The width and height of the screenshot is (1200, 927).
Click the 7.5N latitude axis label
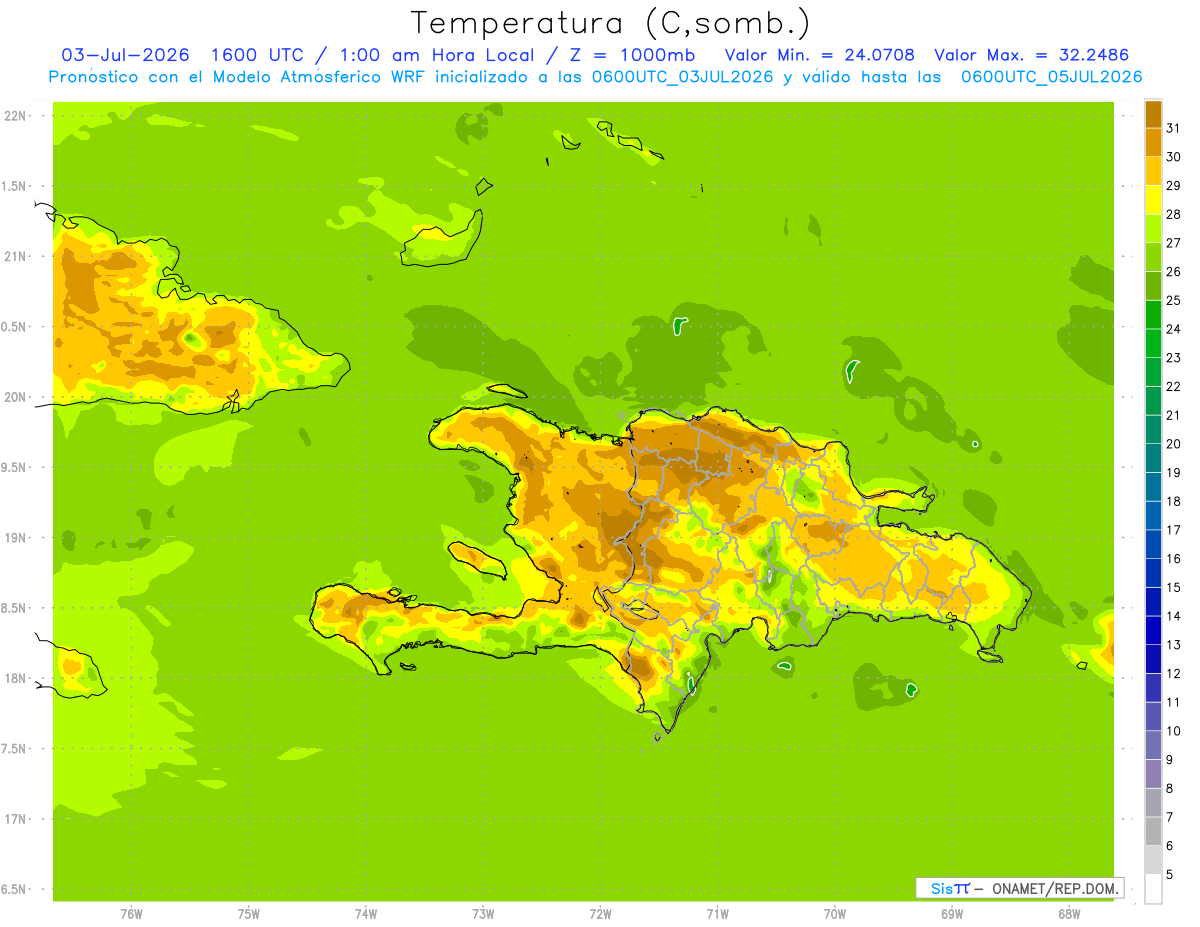click(x=14, y=749)
